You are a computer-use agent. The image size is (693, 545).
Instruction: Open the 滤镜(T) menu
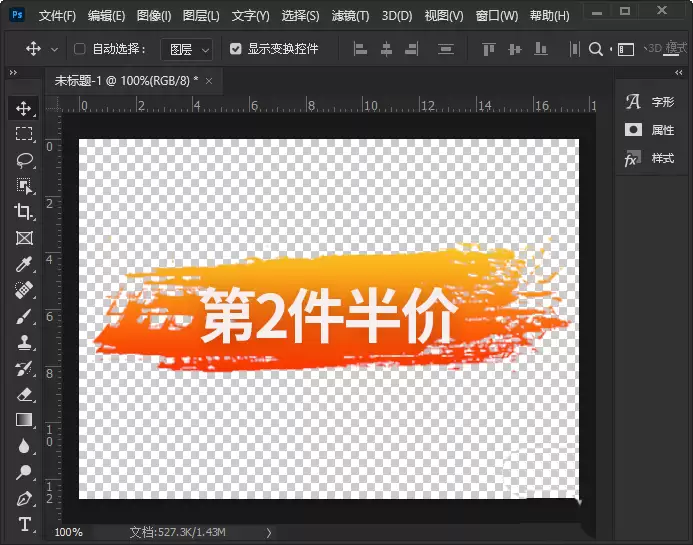click(350, 16)
